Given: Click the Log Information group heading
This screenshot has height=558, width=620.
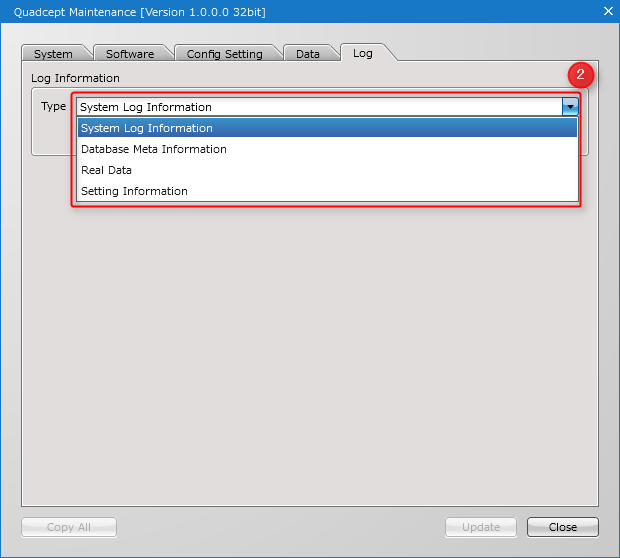Looking at the screenshot, I should tap(75, 78).
